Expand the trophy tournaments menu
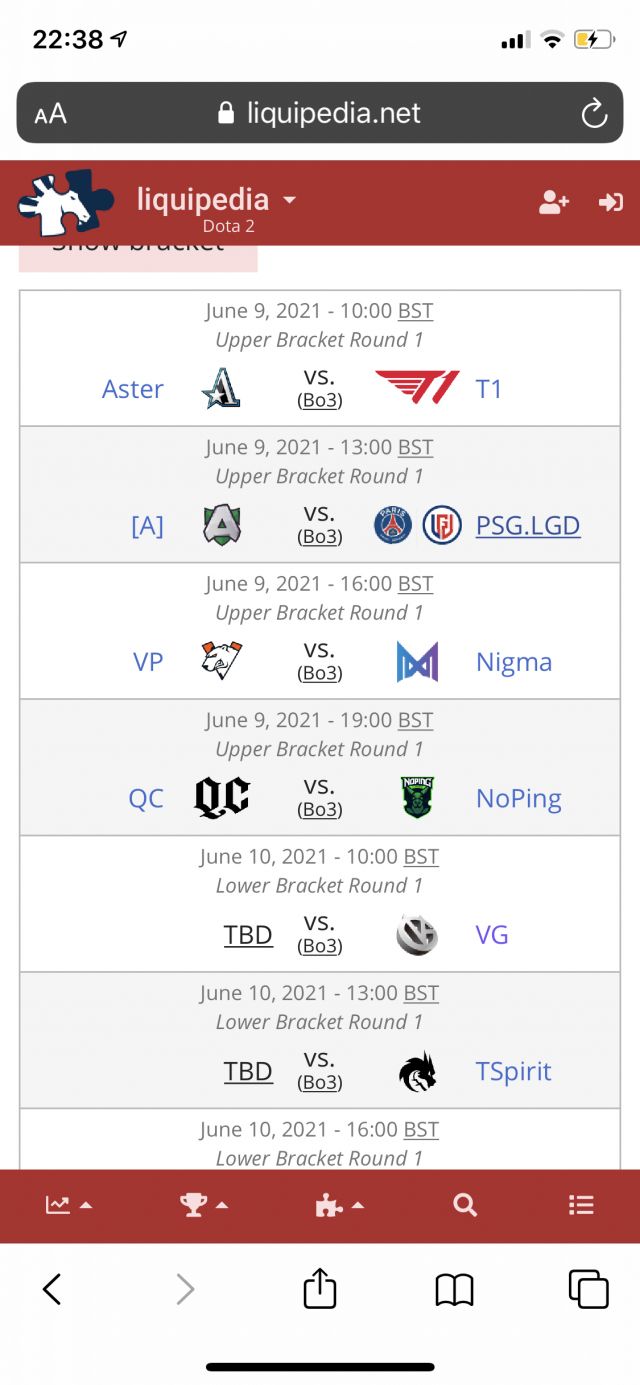640x1385 pixels. [204, 1205]
